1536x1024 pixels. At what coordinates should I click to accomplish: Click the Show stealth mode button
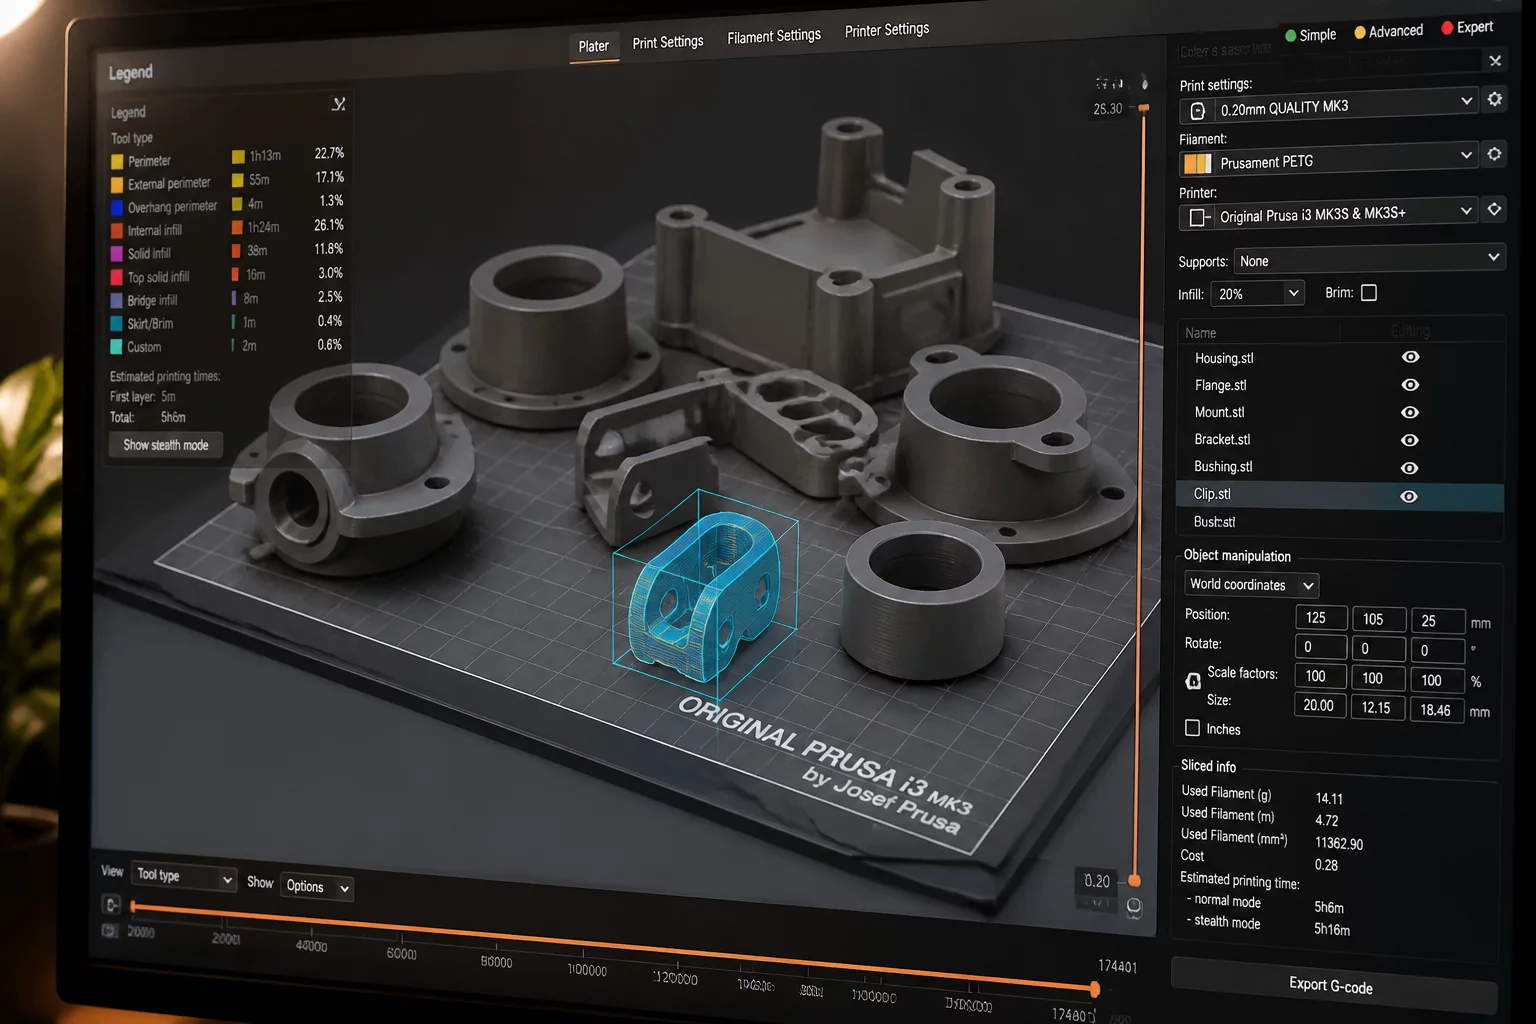point(166,445)
